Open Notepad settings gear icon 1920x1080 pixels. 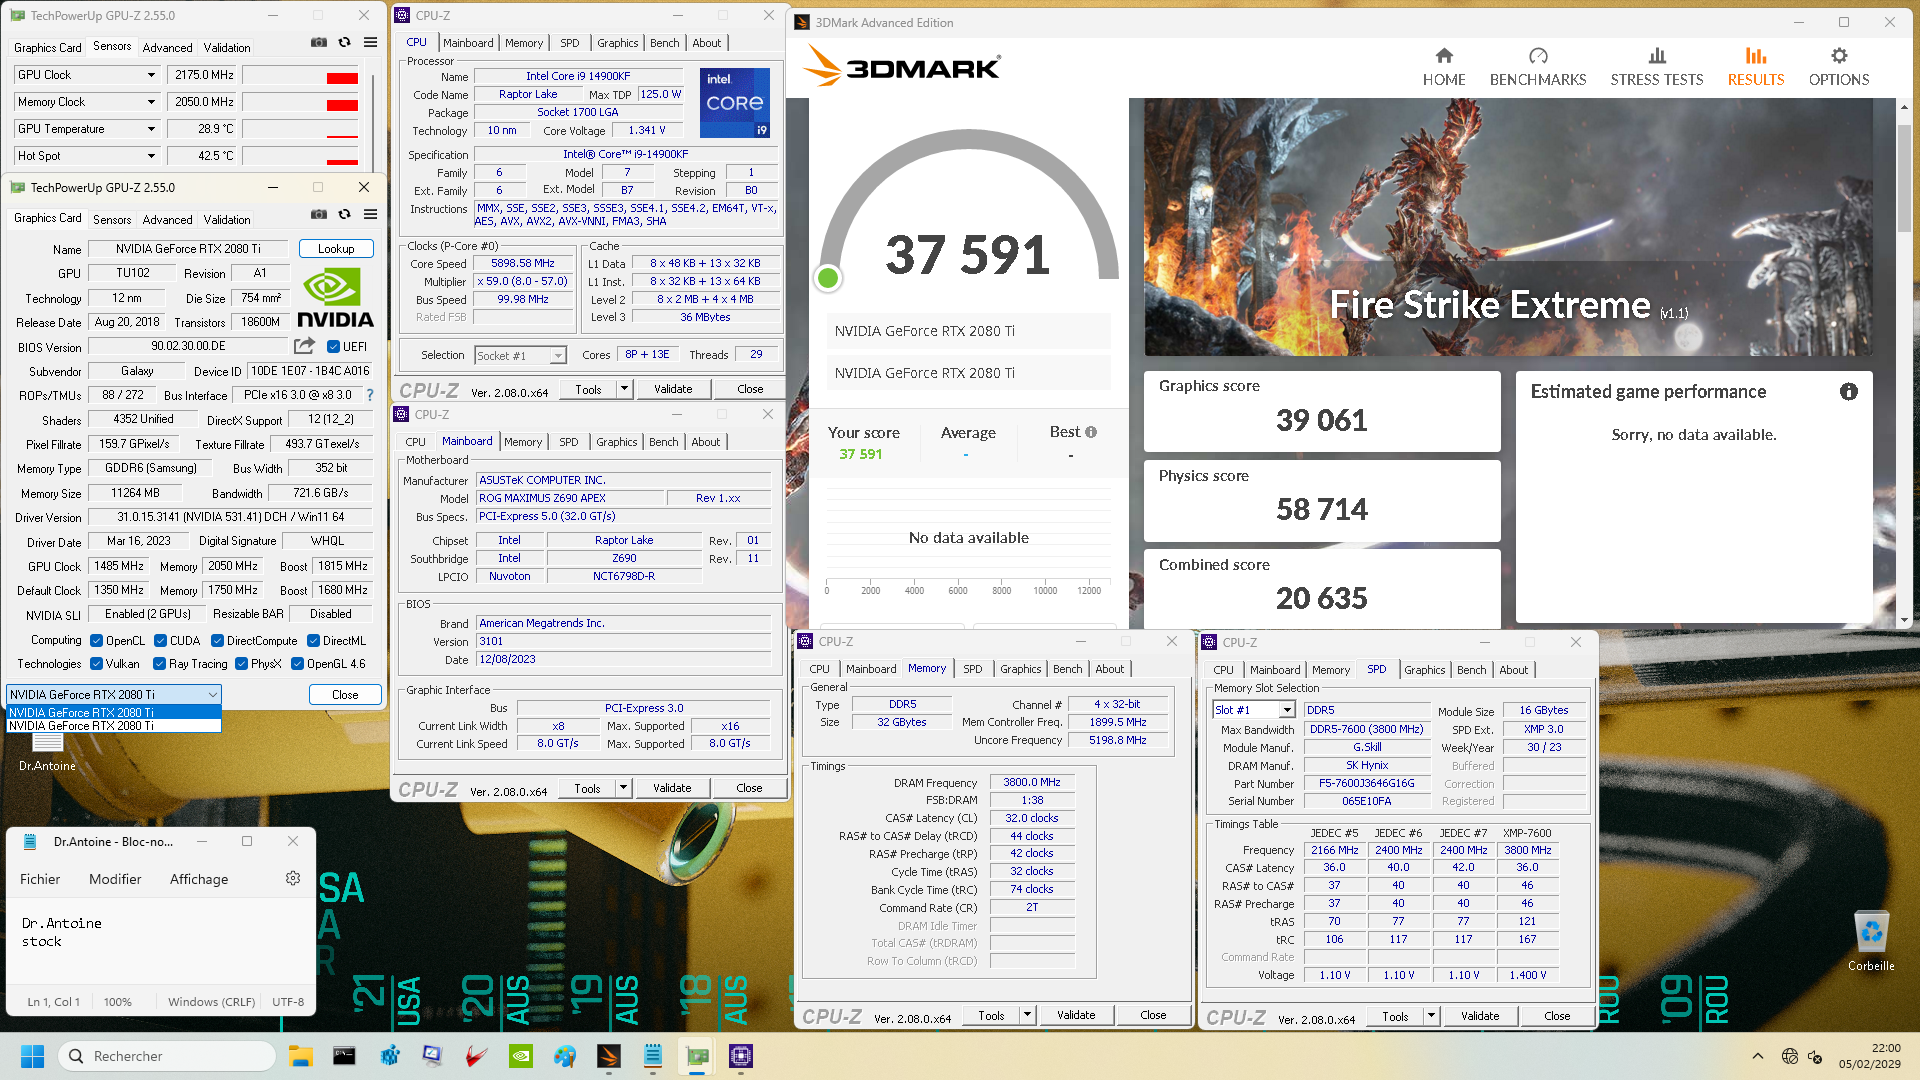(293, 878)
